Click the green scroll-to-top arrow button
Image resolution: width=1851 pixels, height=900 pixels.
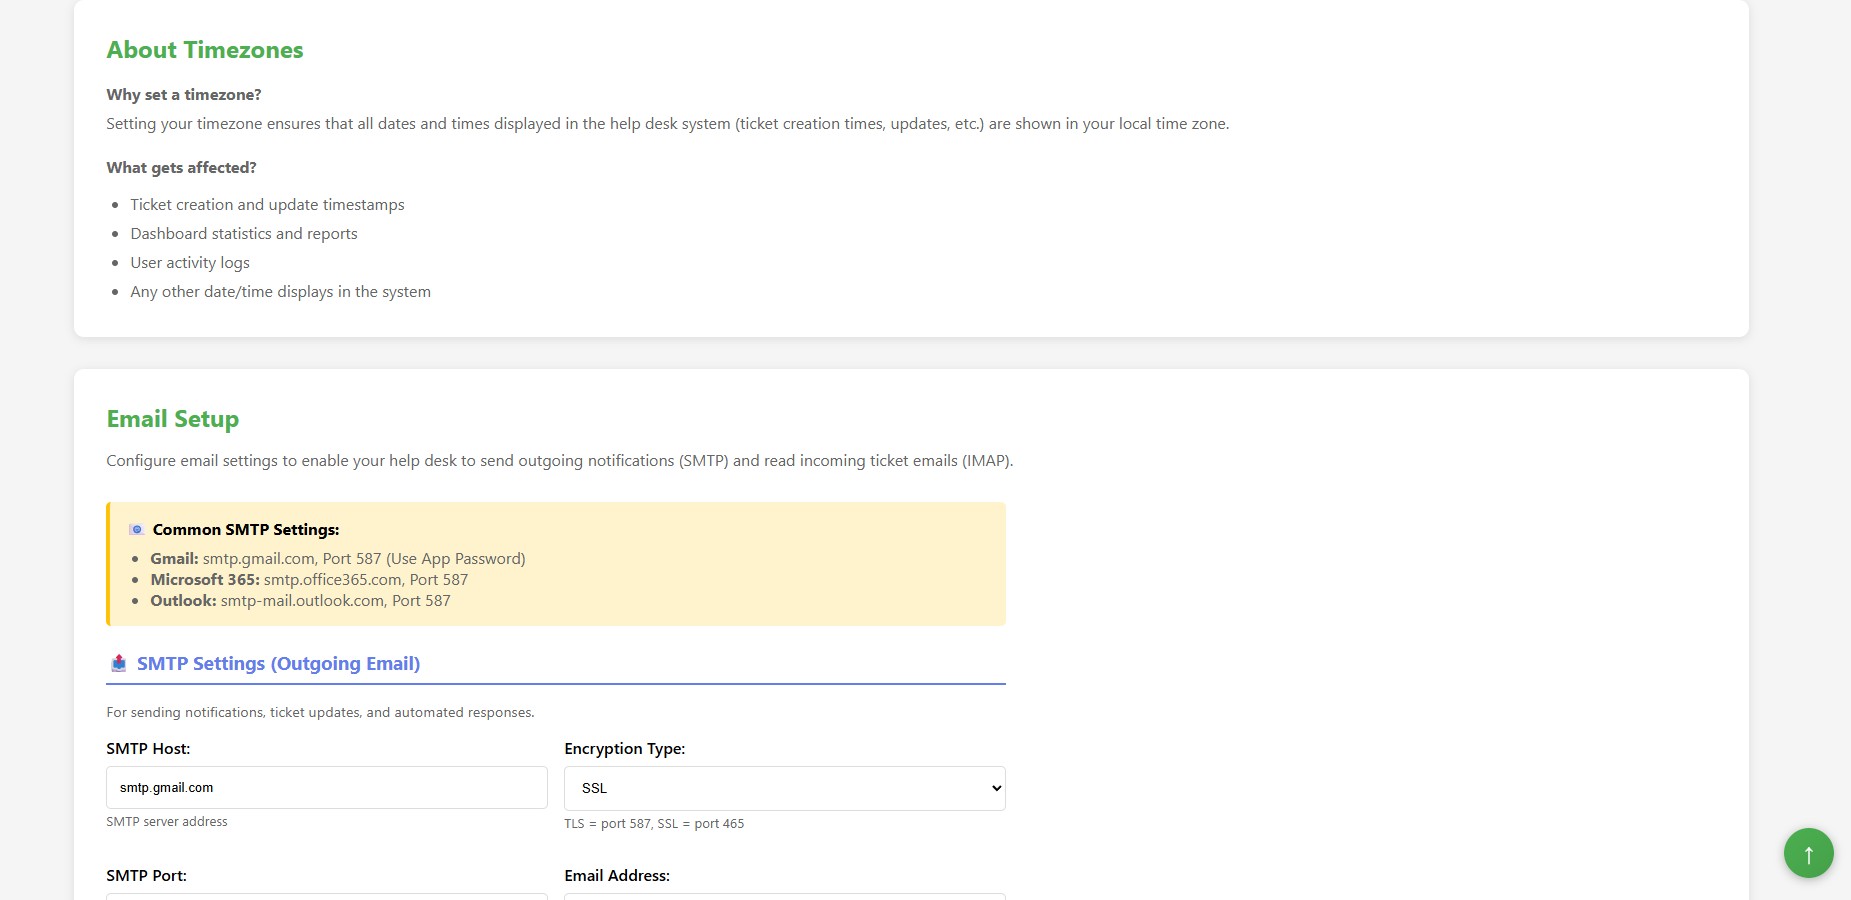point(1808,853)
